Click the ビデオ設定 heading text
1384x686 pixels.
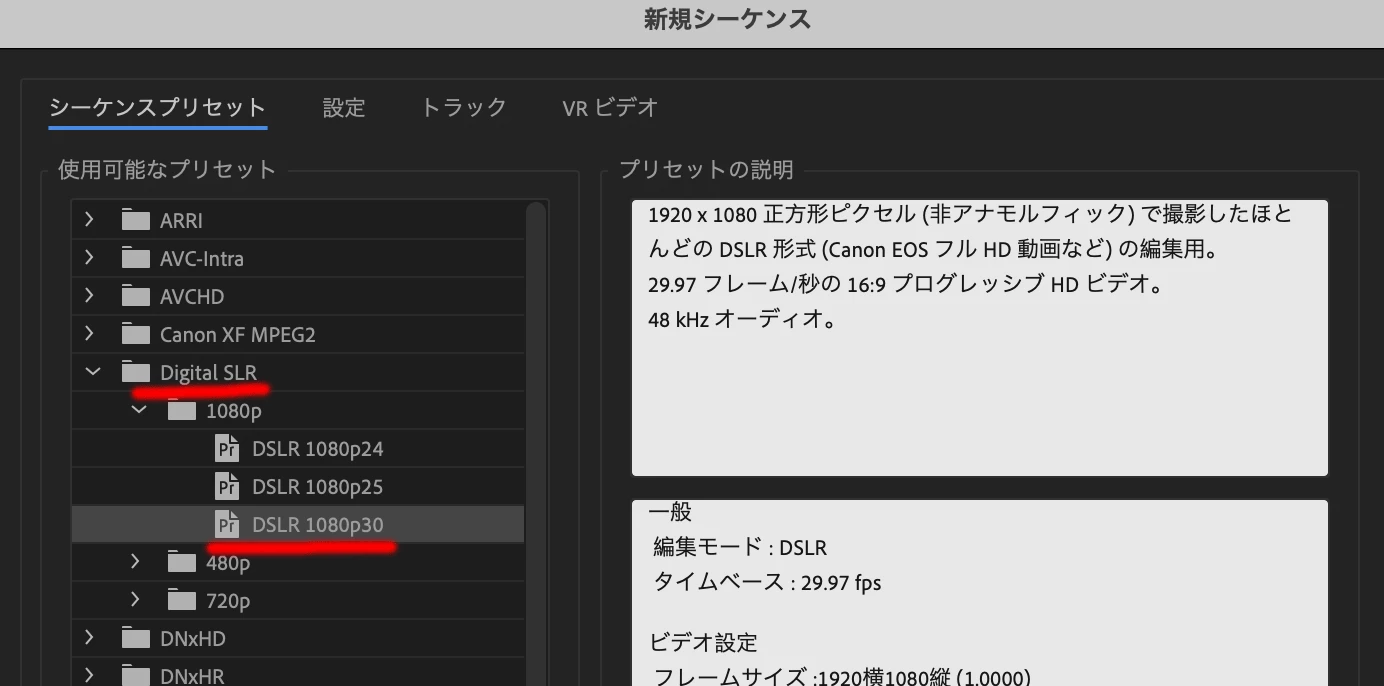pos(703,642)
